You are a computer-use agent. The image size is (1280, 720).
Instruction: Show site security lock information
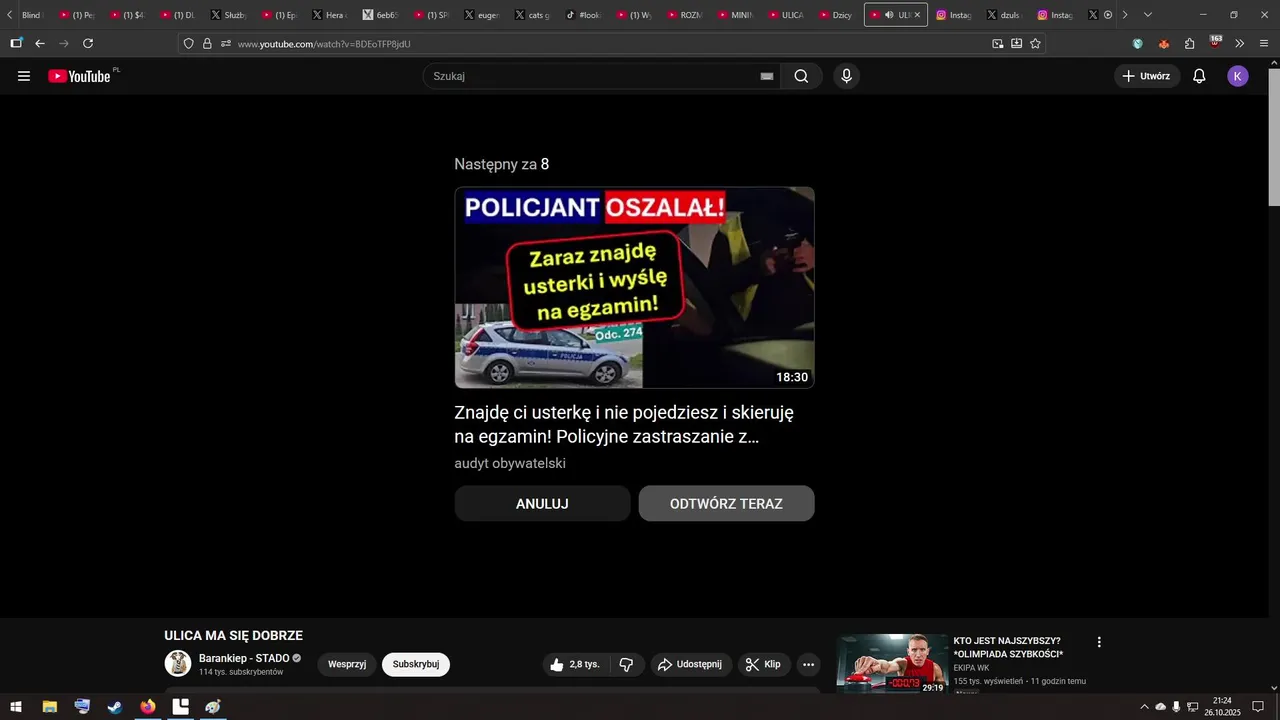click(207, 43)
